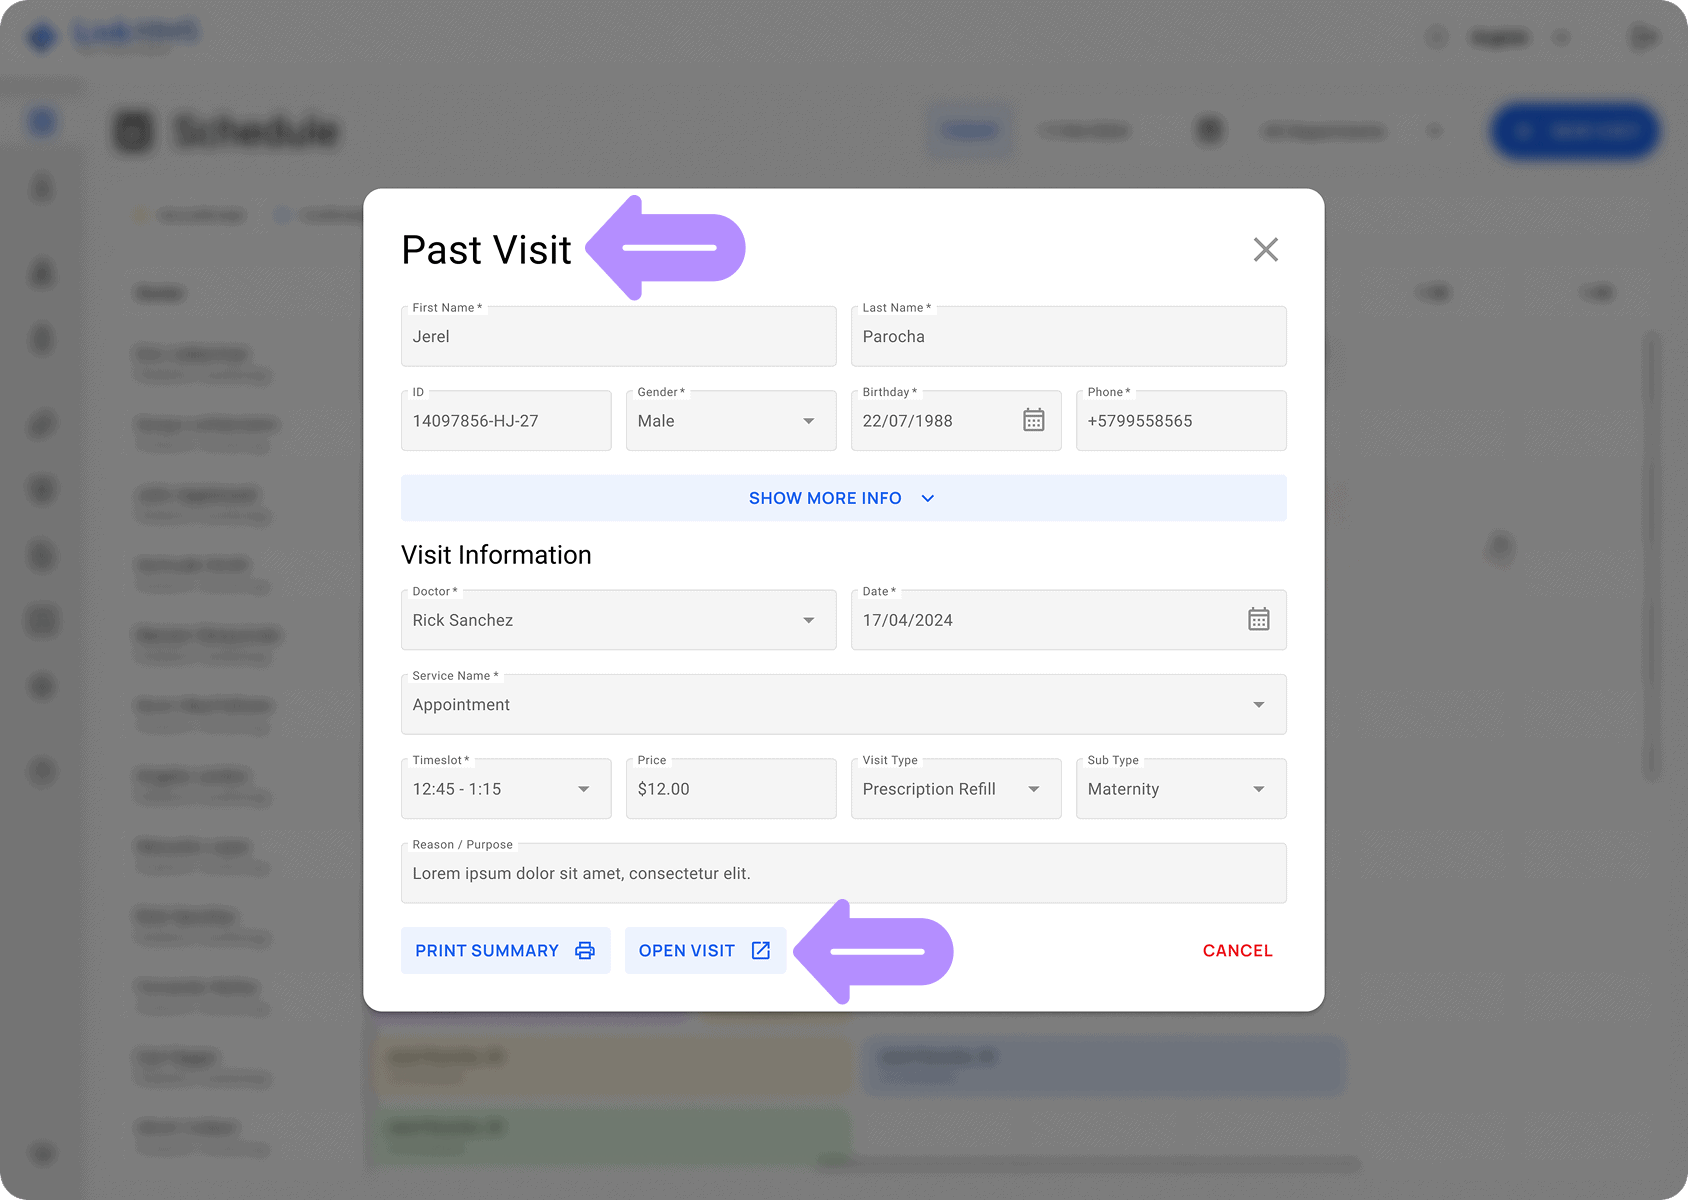Open the Visit Type dropdown
This screenshot has height=1200, width=1688.
click(1033, 789)
